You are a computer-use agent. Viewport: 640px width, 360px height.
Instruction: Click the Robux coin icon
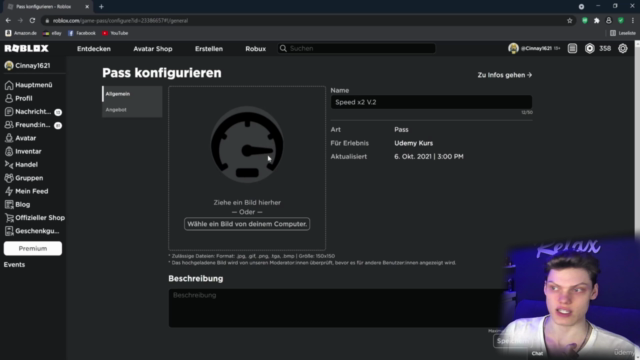[x=590, y=49]
